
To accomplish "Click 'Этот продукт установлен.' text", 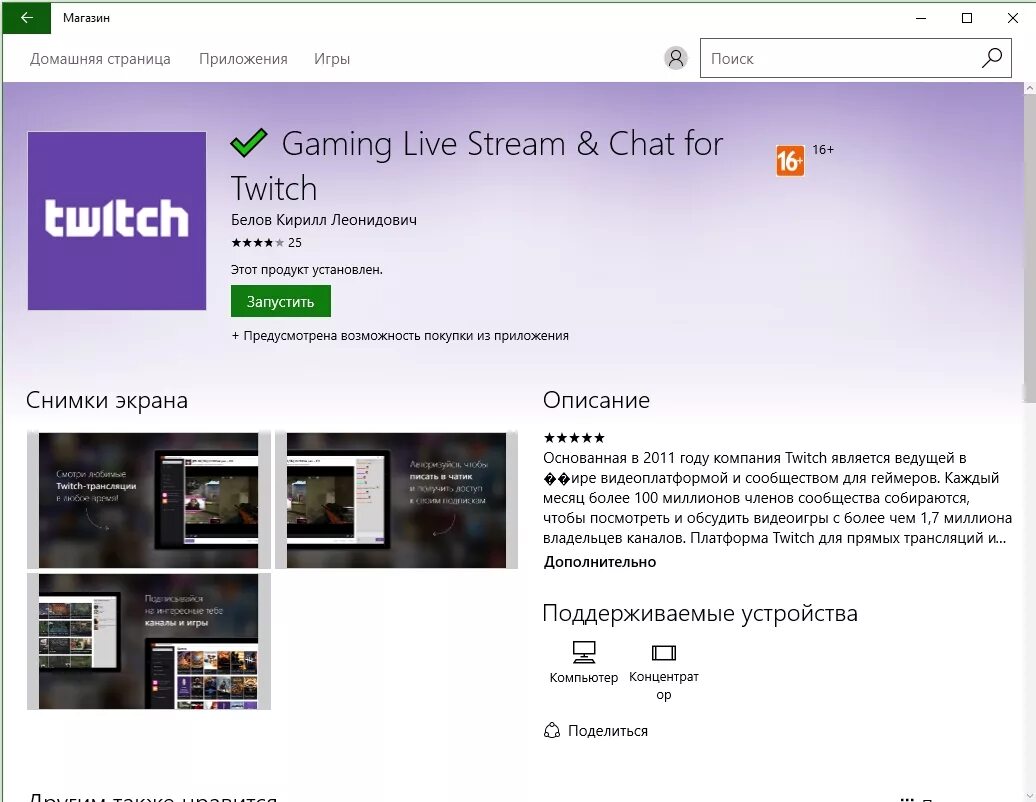I will [x=307, y=270].
